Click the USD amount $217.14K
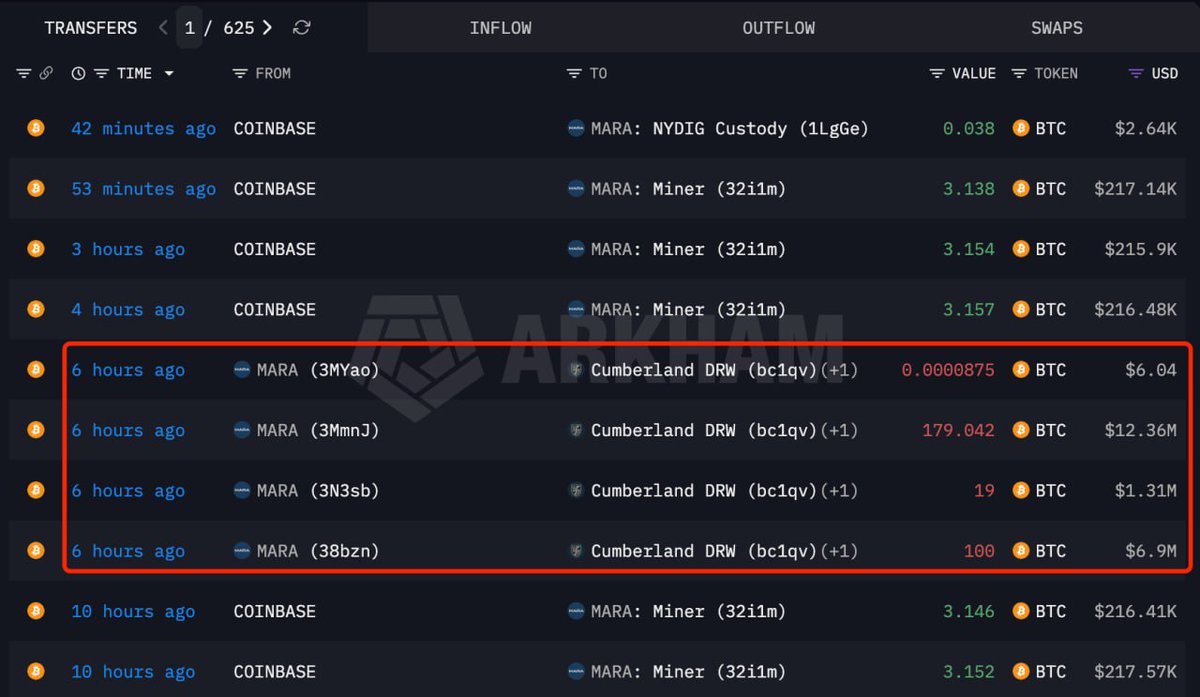Viewport: 1200px width, 697px height. click(1135, 189)
